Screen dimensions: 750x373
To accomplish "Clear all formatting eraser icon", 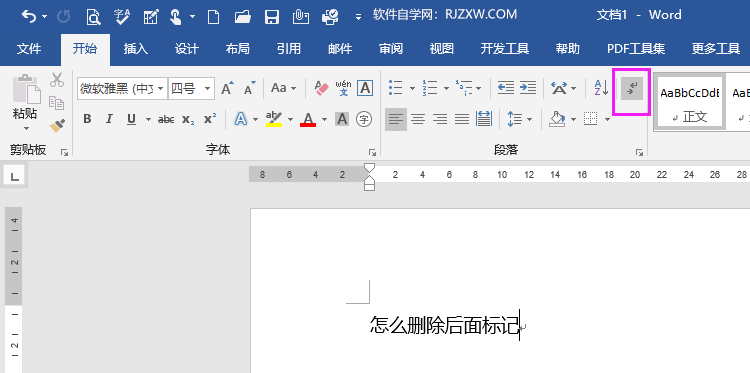I will [x=322, y=88].
